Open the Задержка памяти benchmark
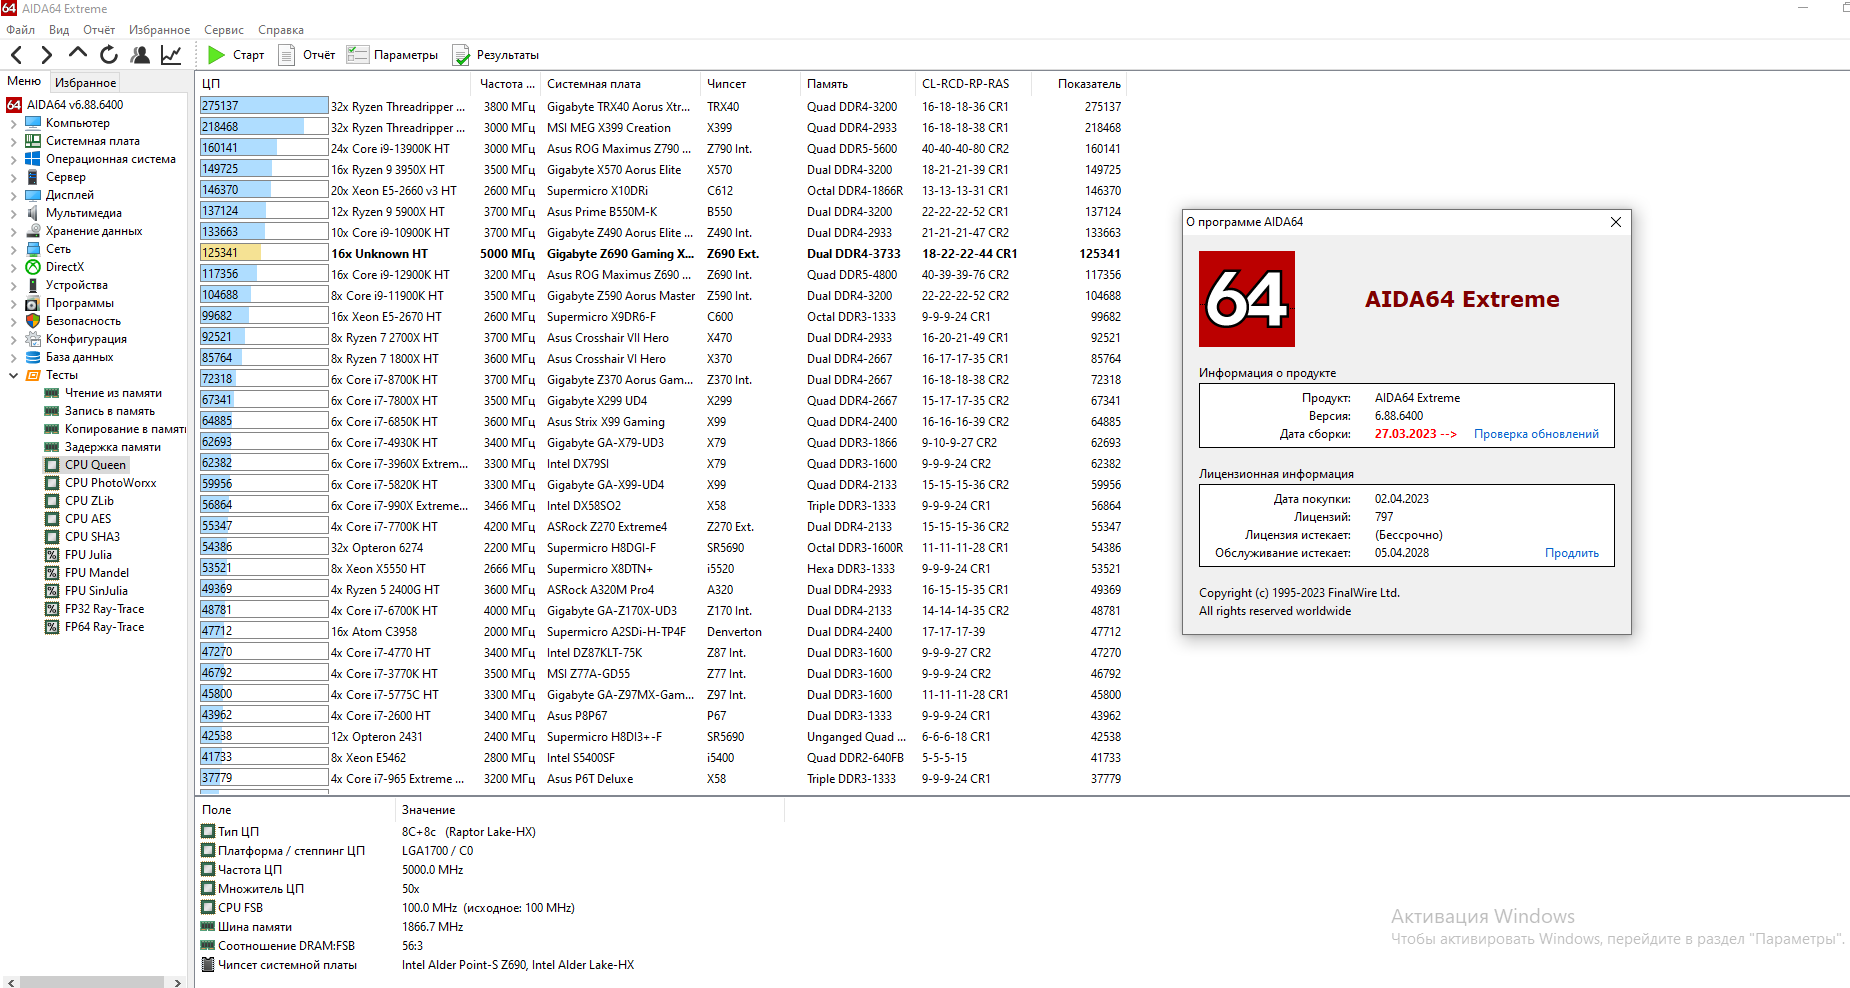This screenshot has height=988, width=1850. (x=113, y=447)
